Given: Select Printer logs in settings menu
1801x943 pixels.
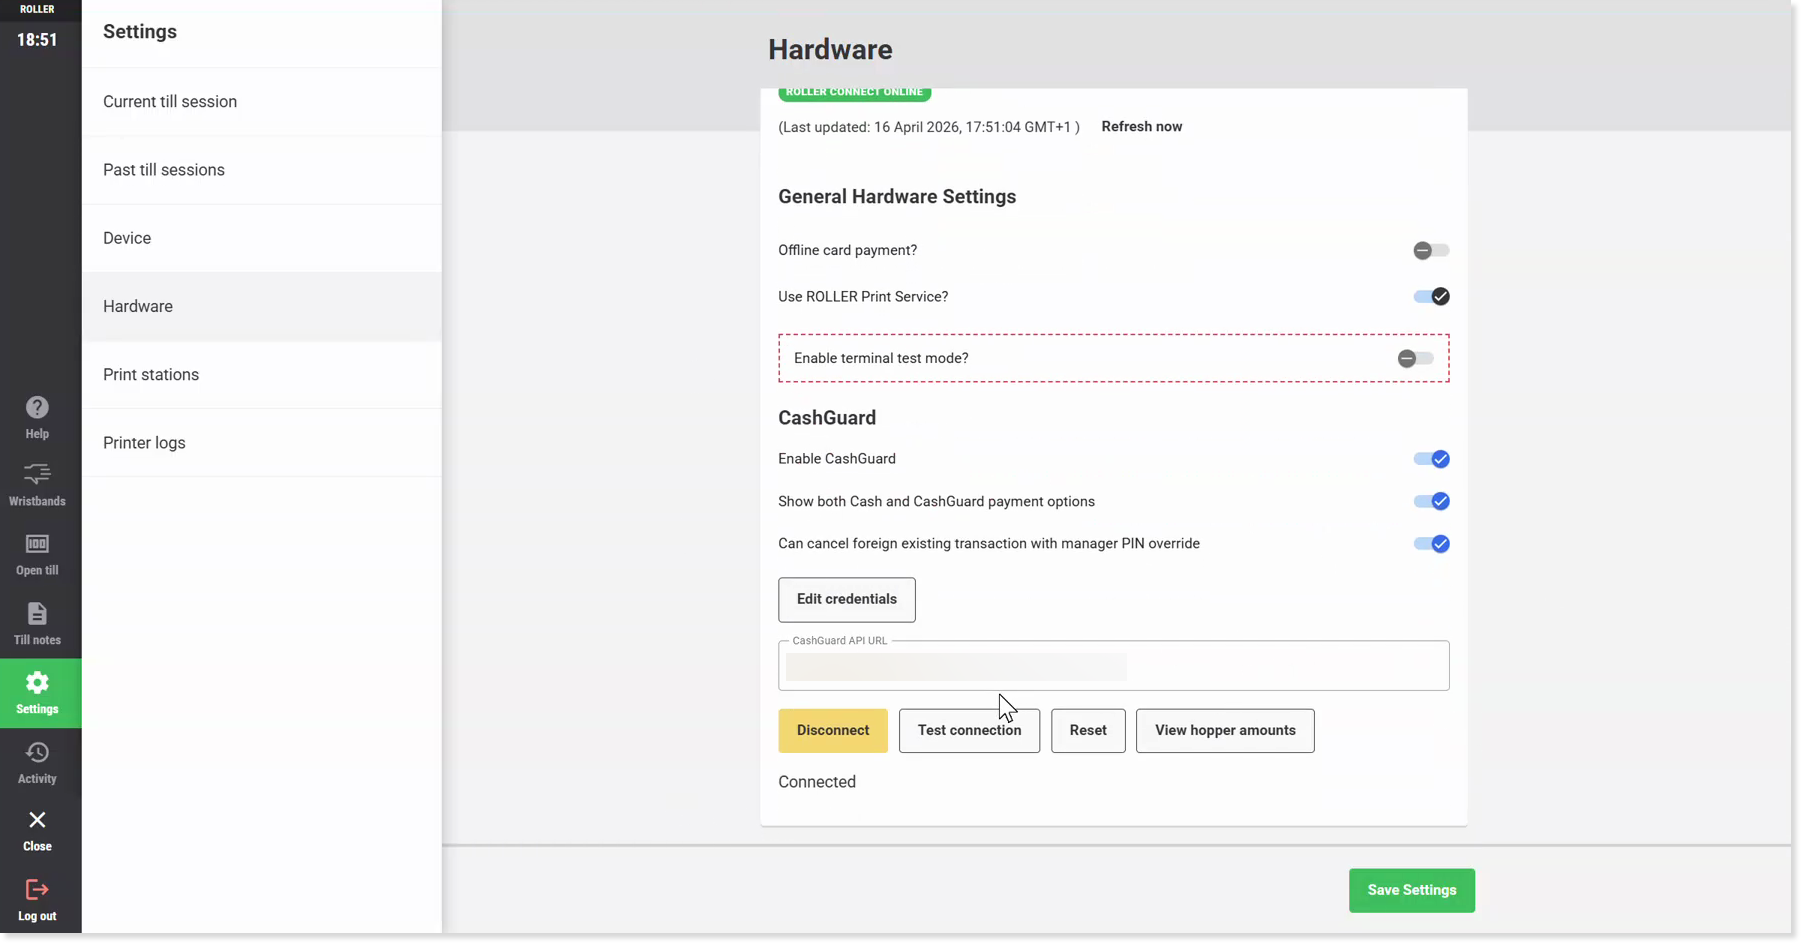Looking at the screenshot, I should coord(144,443).
